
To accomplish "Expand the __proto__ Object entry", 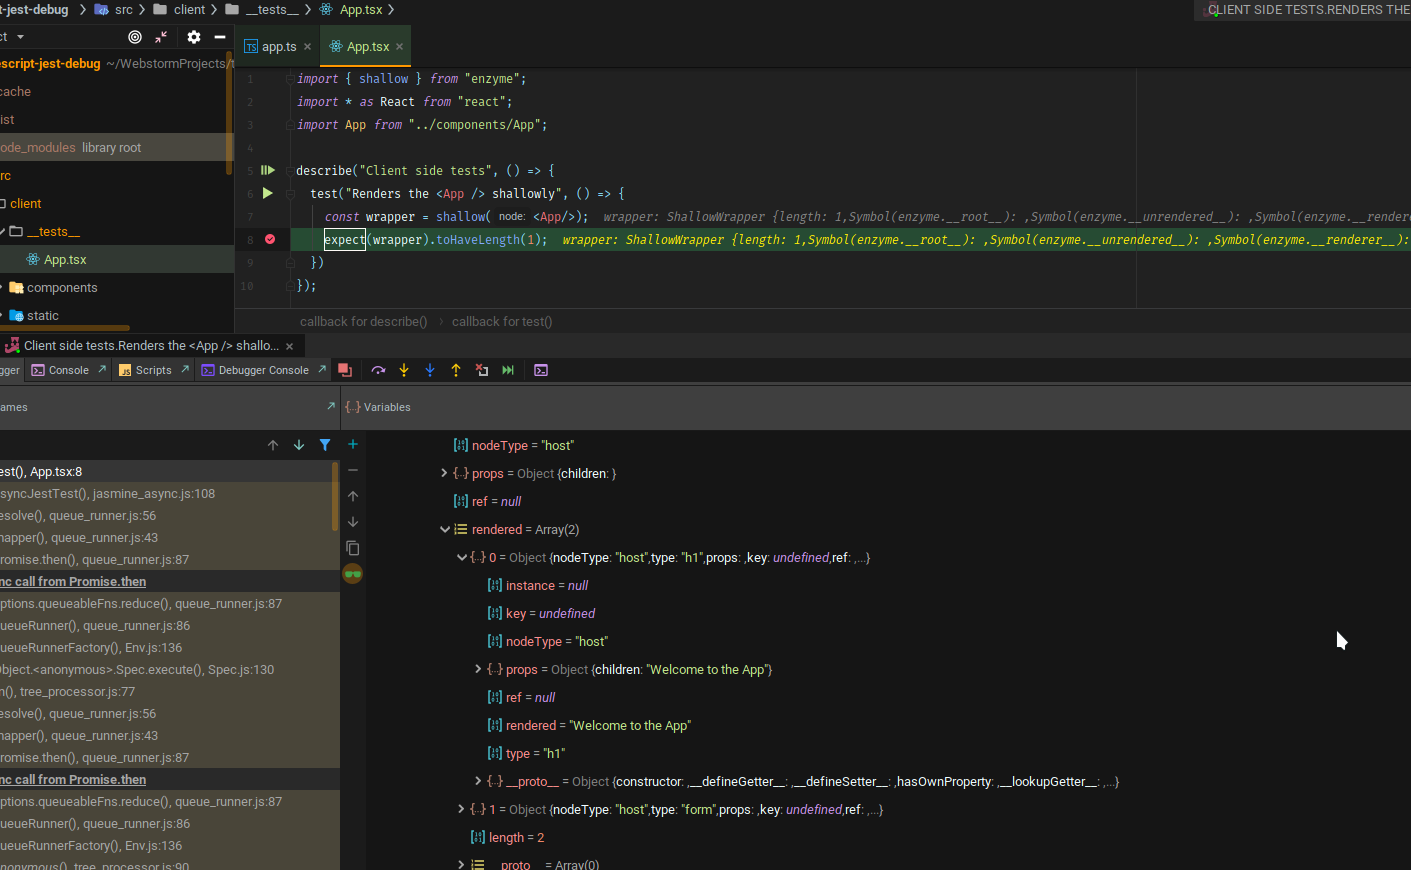I will click(x=478, y=781).
